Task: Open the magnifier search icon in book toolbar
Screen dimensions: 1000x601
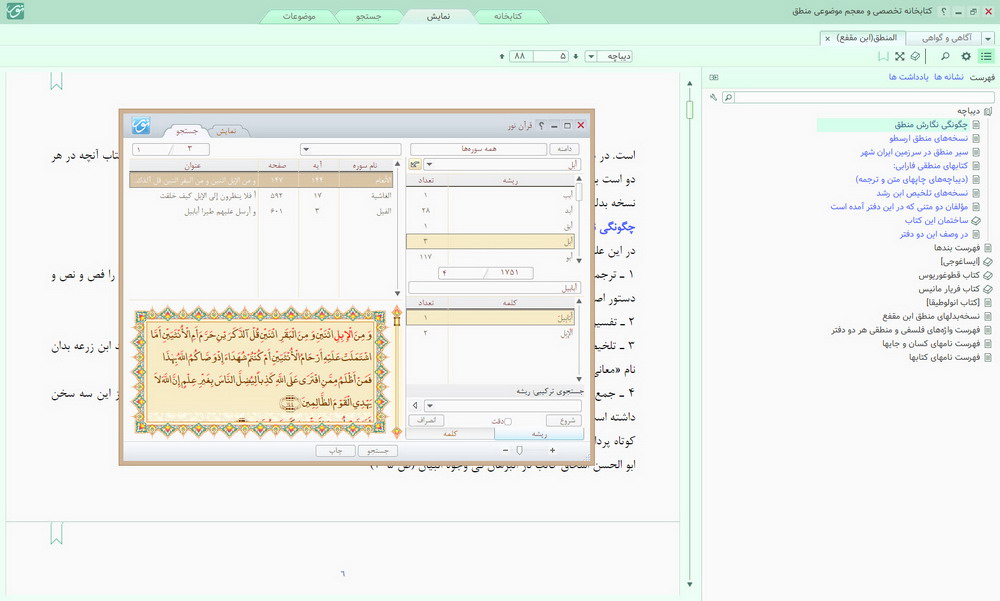Action: click(945, 56)
